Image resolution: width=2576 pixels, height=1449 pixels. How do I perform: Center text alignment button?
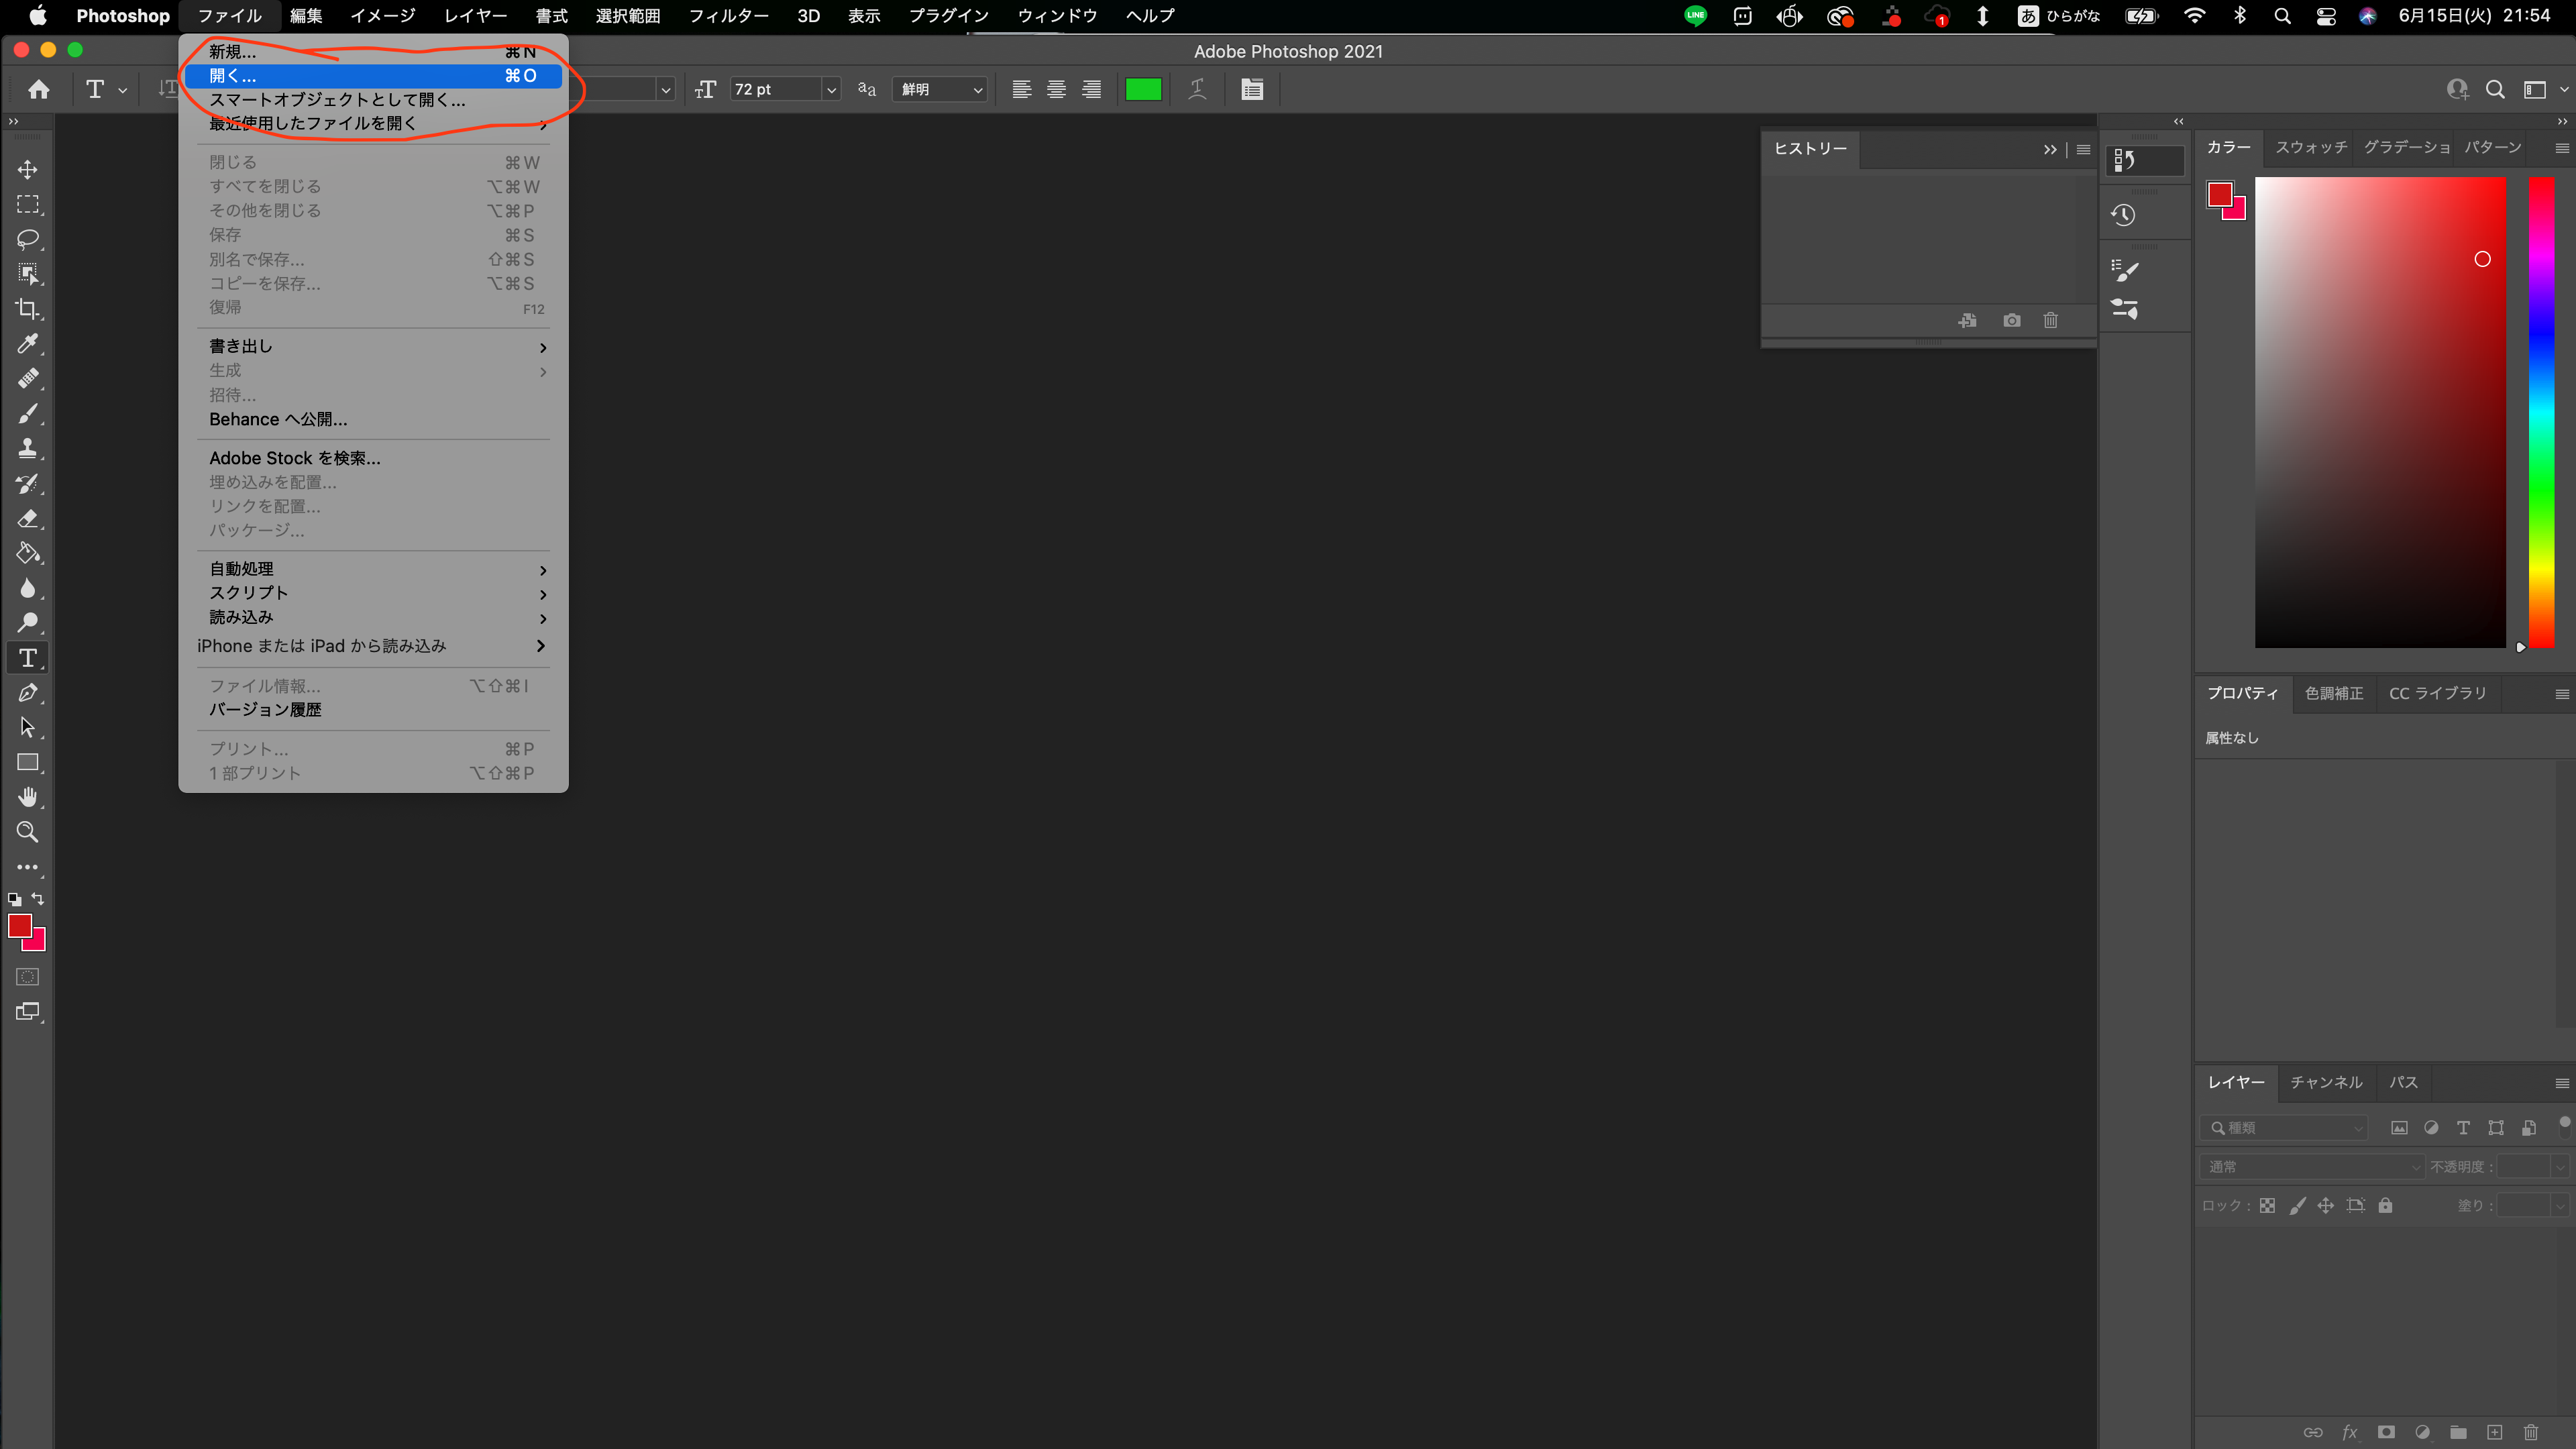coord(1056,89)
